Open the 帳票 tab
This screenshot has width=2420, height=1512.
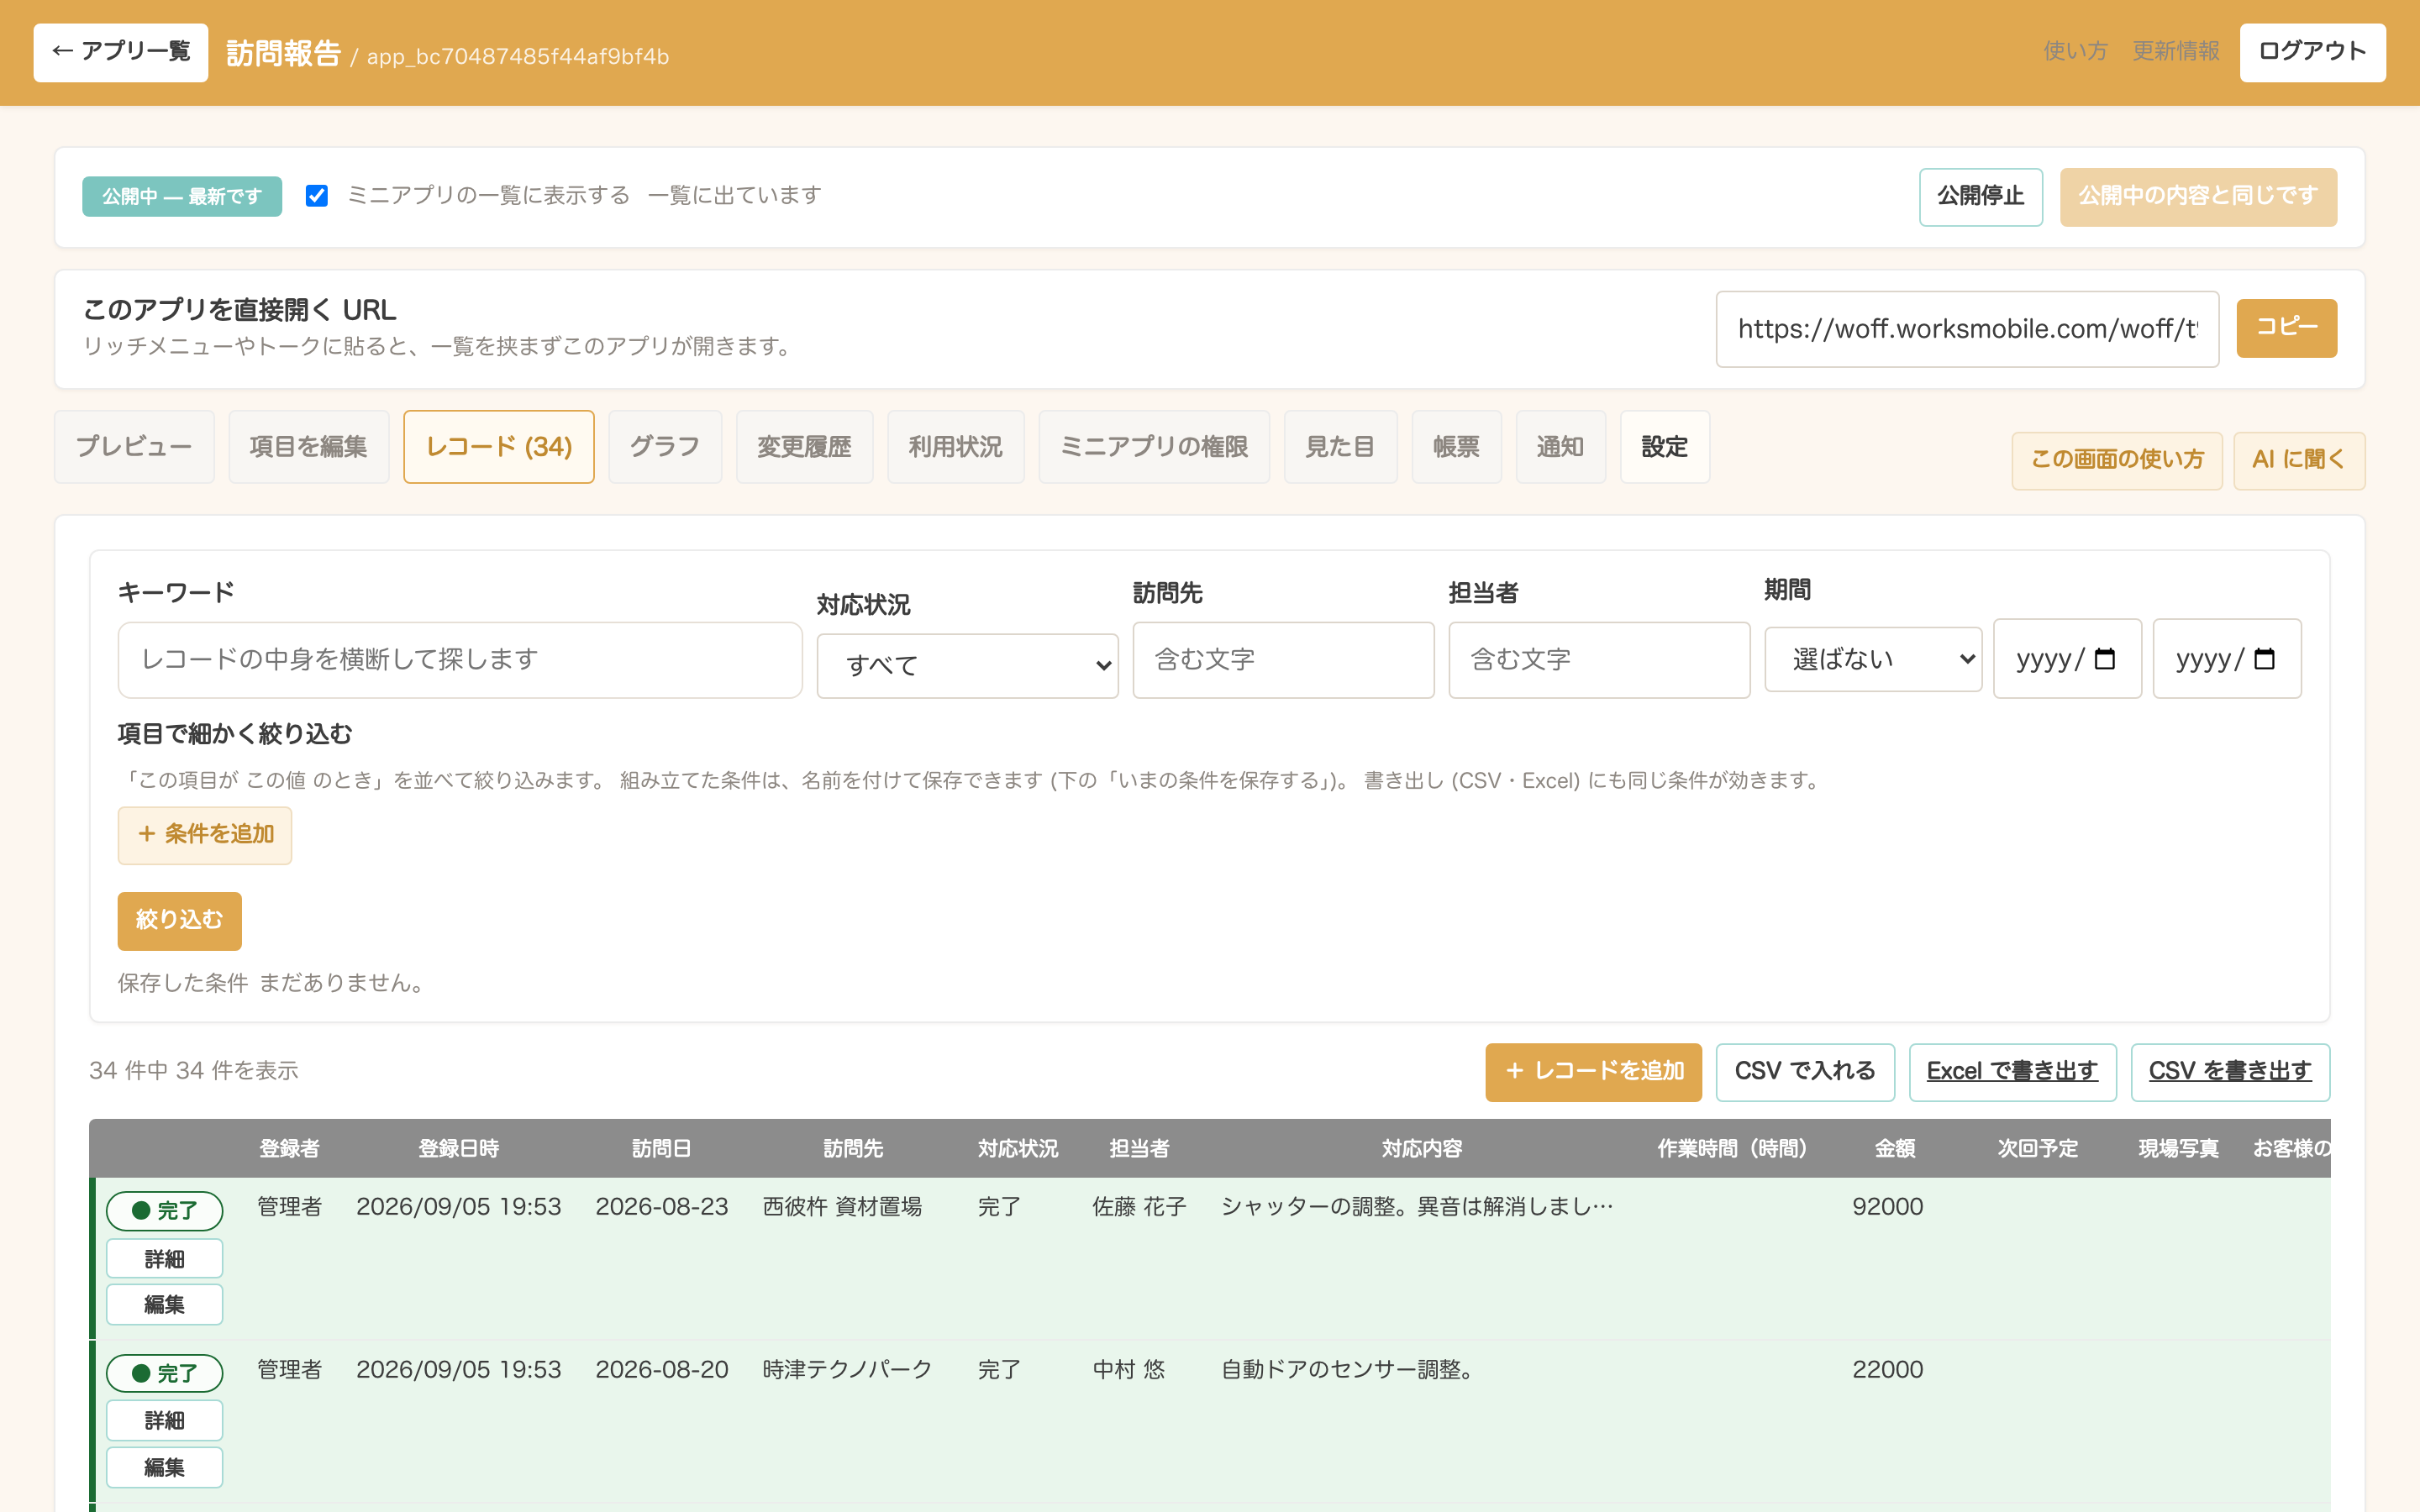coord(1456,447)
